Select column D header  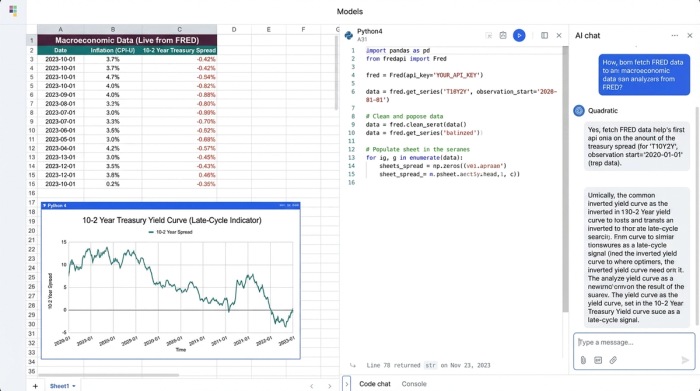coord(234,29)
